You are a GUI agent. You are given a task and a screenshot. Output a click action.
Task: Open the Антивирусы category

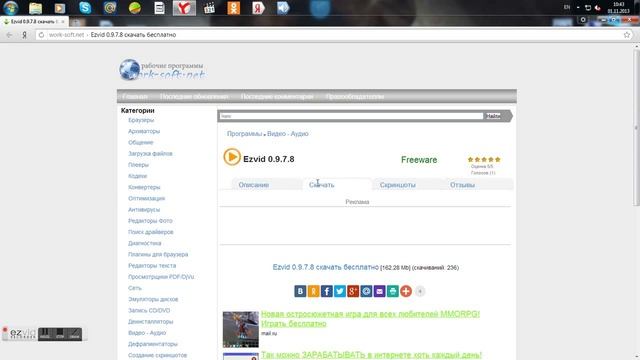click(x=144, y=210)
